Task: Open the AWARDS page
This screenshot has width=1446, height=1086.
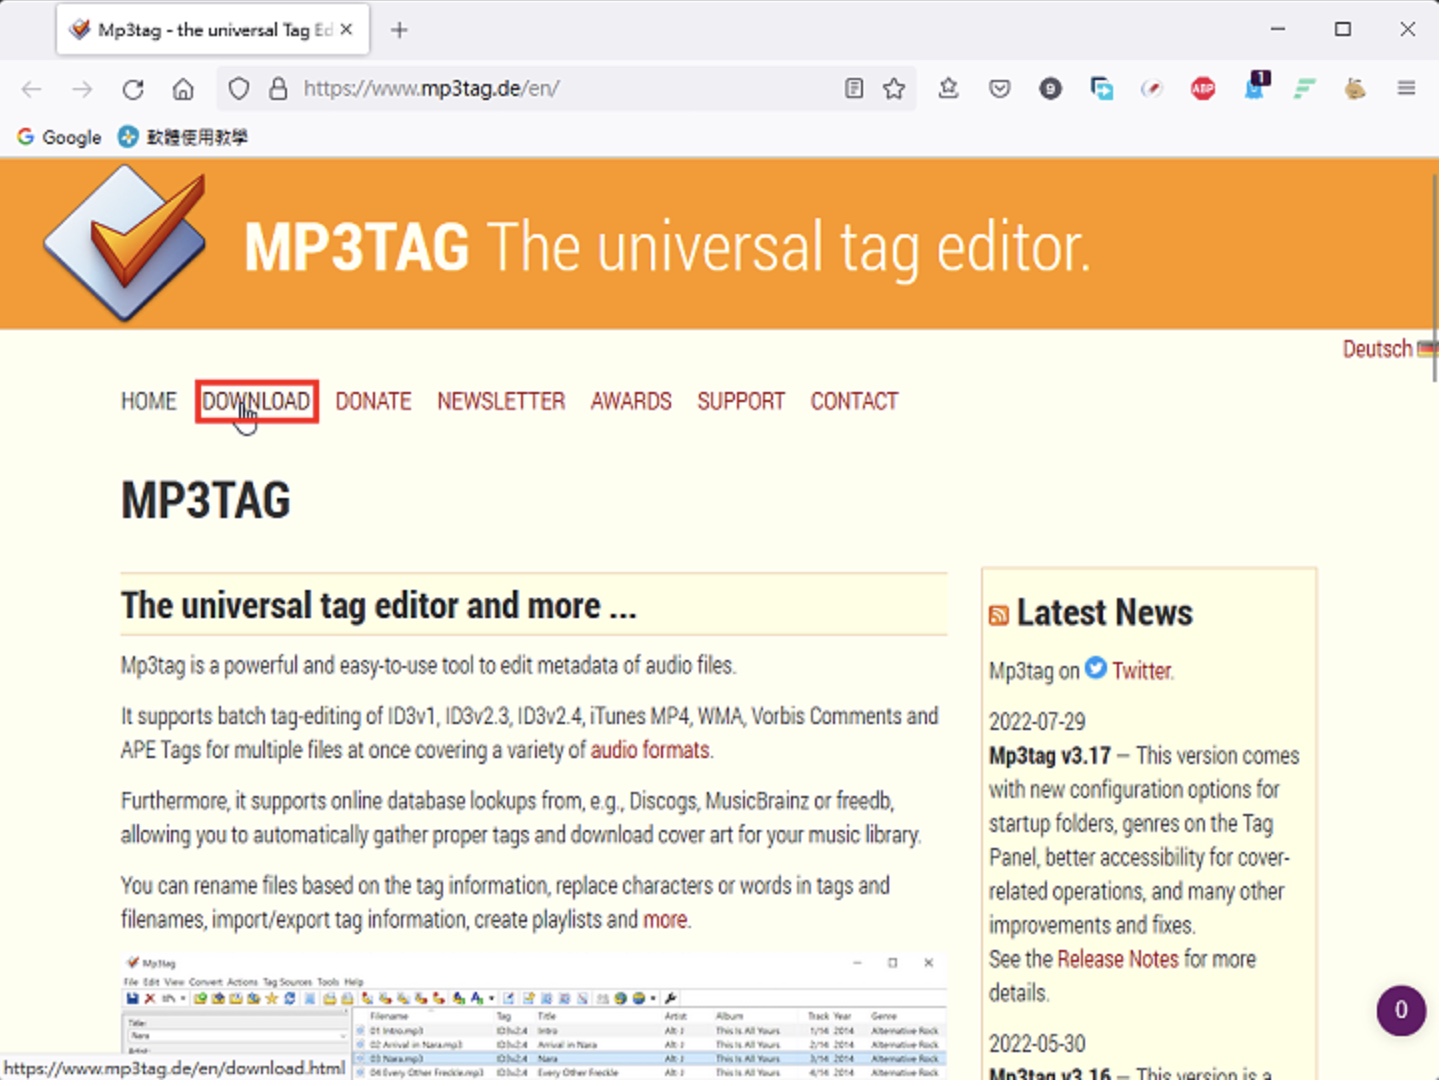Action: [634, 403]
